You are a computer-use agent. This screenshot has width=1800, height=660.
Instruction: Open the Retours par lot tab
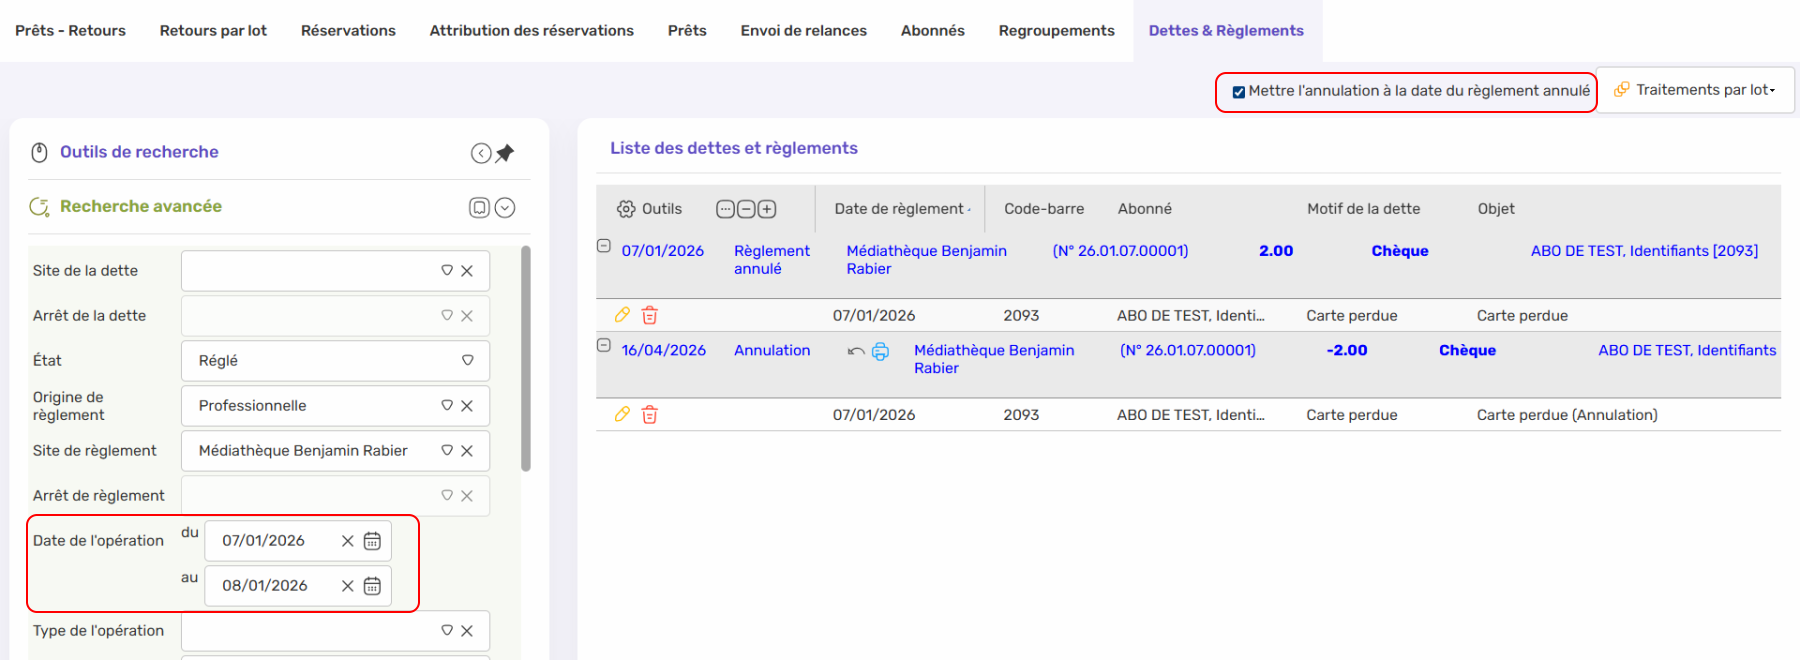coord(213,31)
